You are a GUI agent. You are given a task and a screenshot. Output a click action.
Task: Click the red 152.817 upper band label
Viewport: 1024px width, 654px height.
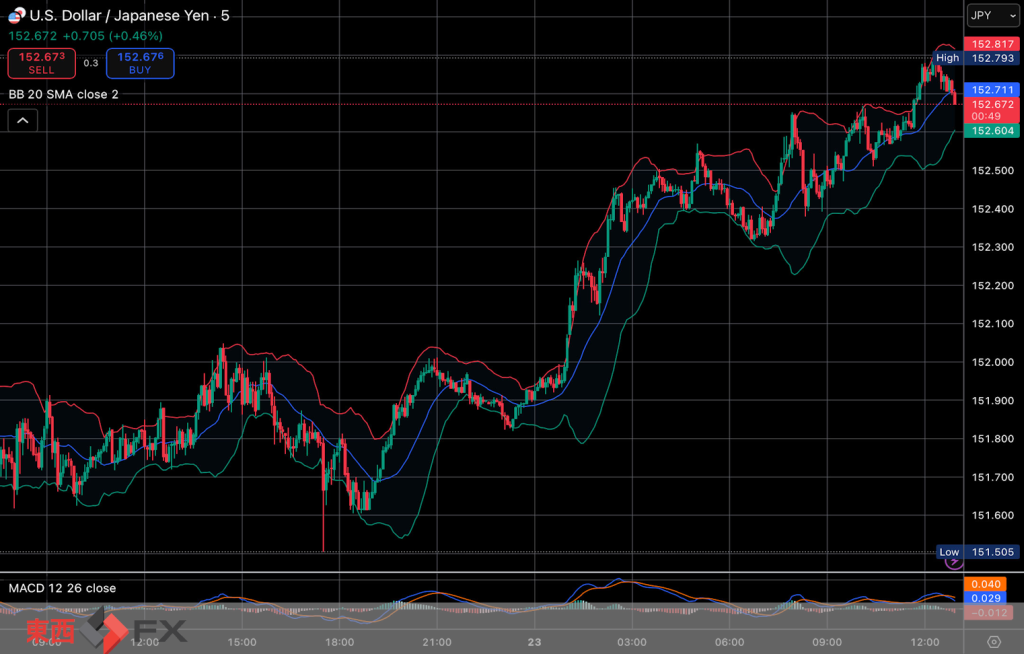click(991, 44)
